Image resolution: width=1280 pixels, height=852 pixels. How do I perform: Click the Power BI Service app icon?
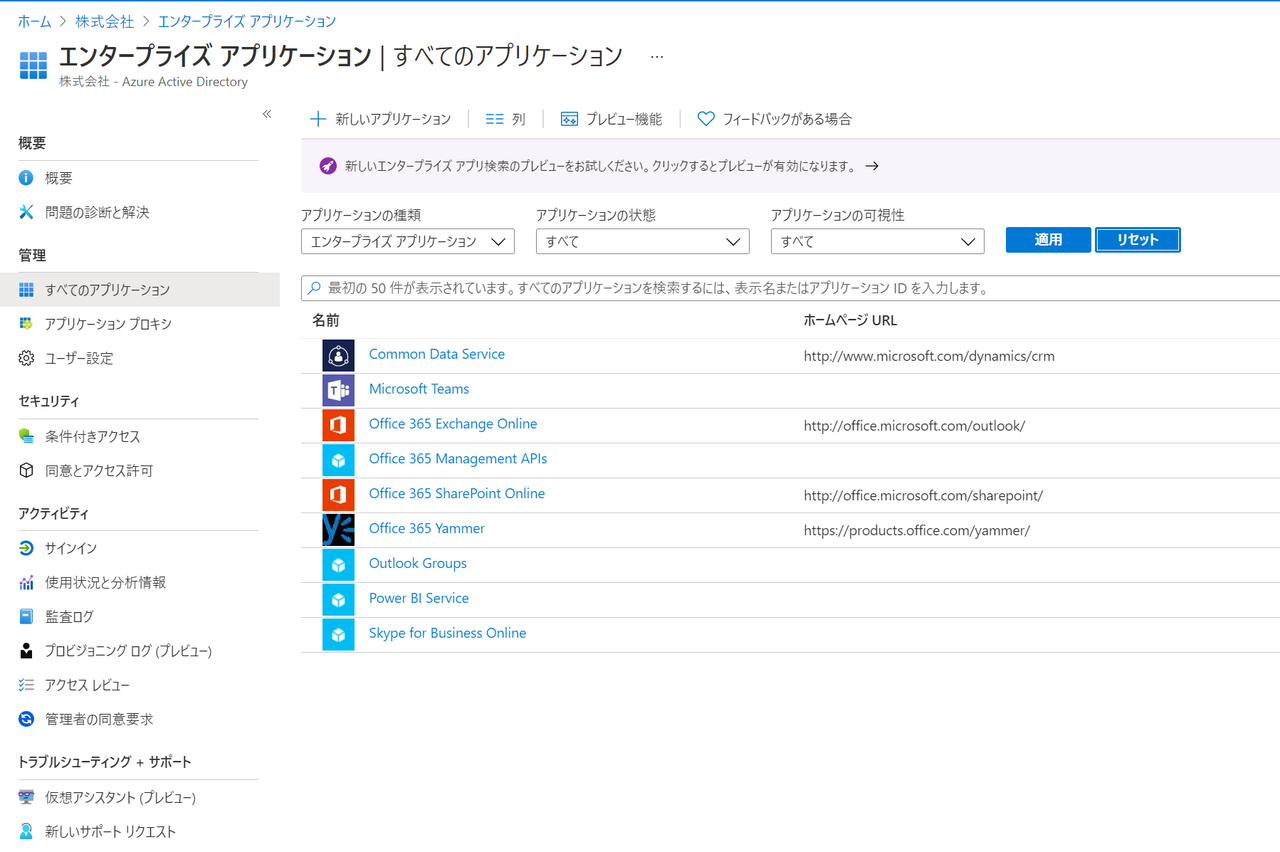click(338, 600)
